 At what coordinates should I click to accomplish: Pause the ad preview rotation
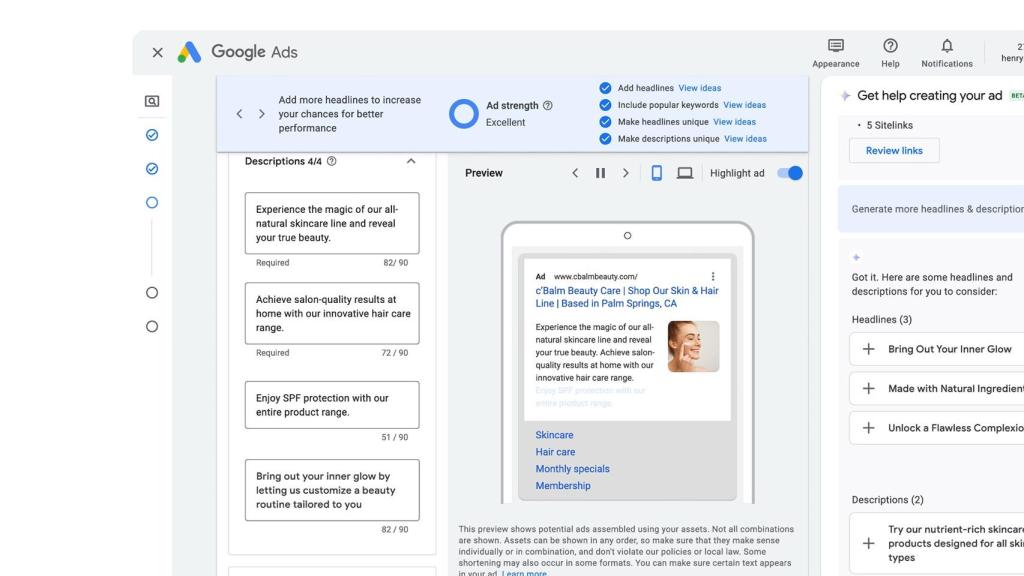[600, 173]
